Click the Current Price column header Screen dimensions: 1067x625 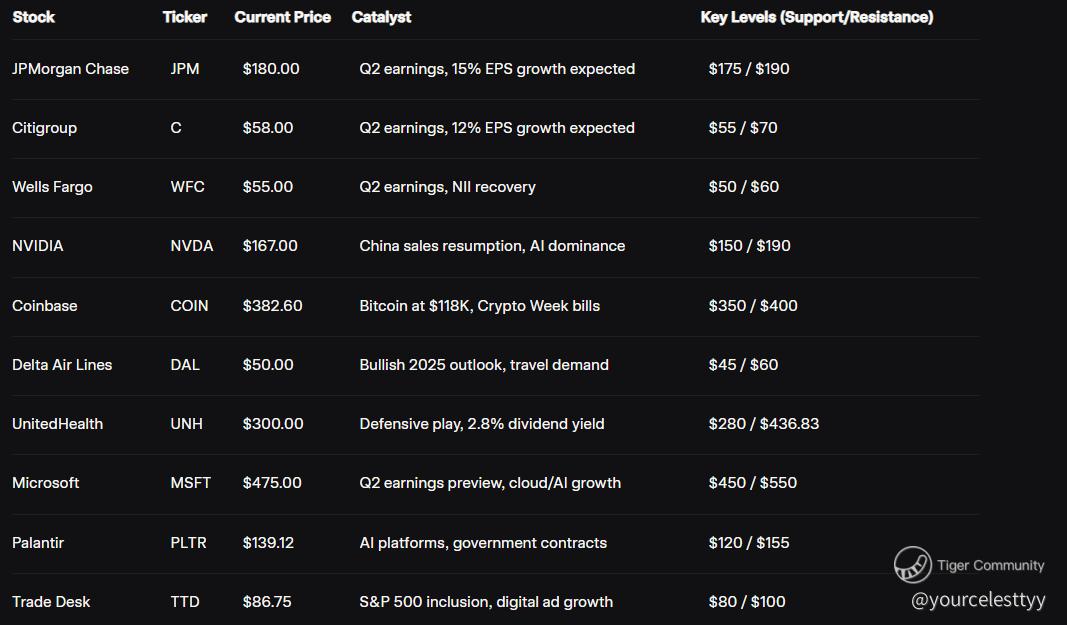tap(282, 17)
